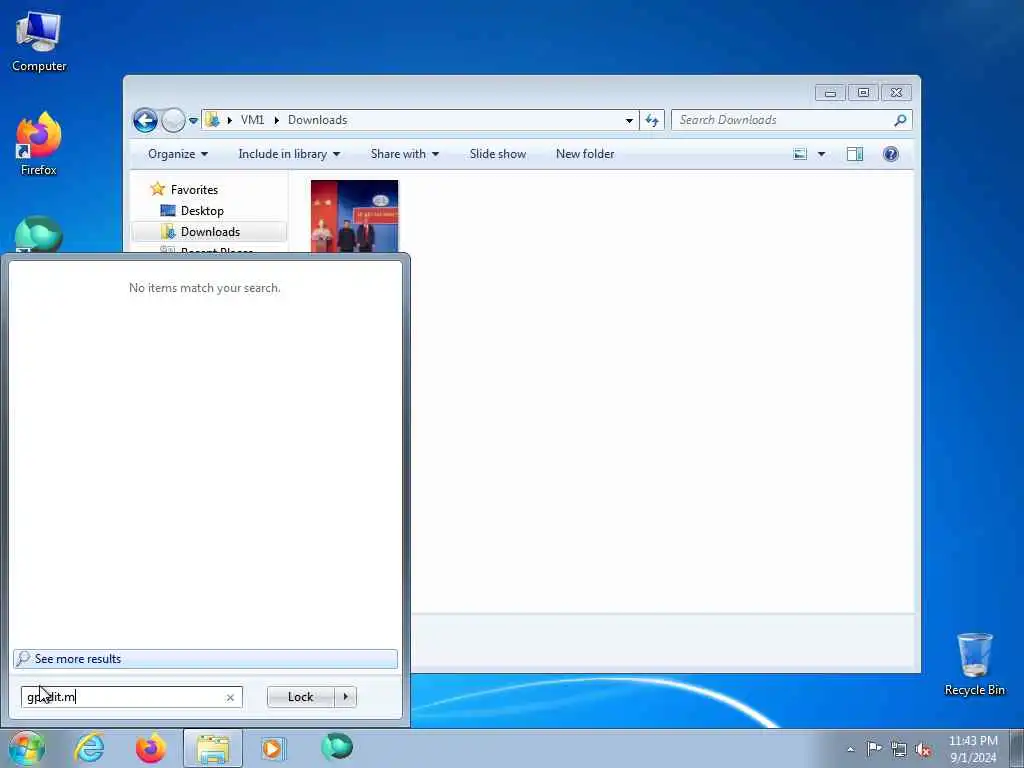Screen dimensions: 1024x768
Task: Select the image thumbnail in Downloads
Action: 354,216
